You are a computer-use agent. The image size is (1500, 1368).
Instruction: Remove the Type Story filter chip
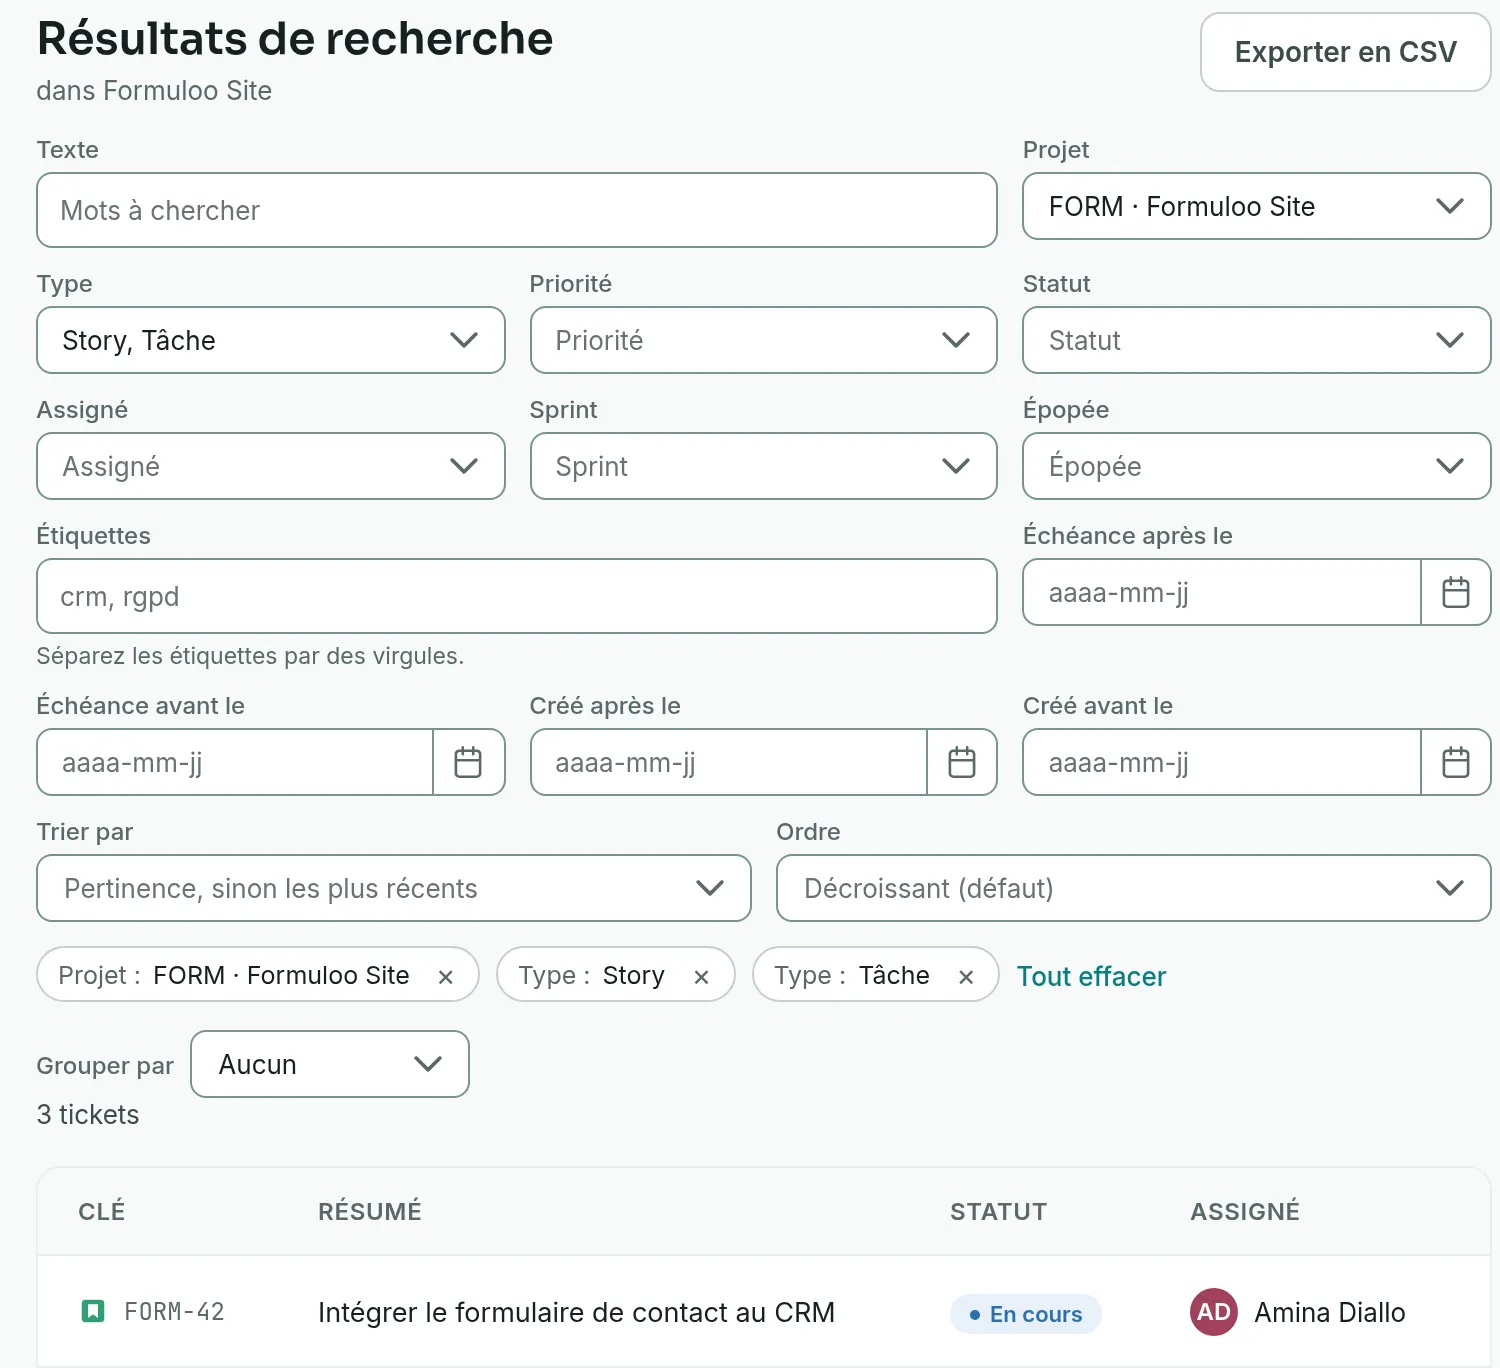click(x=701, y=976)
